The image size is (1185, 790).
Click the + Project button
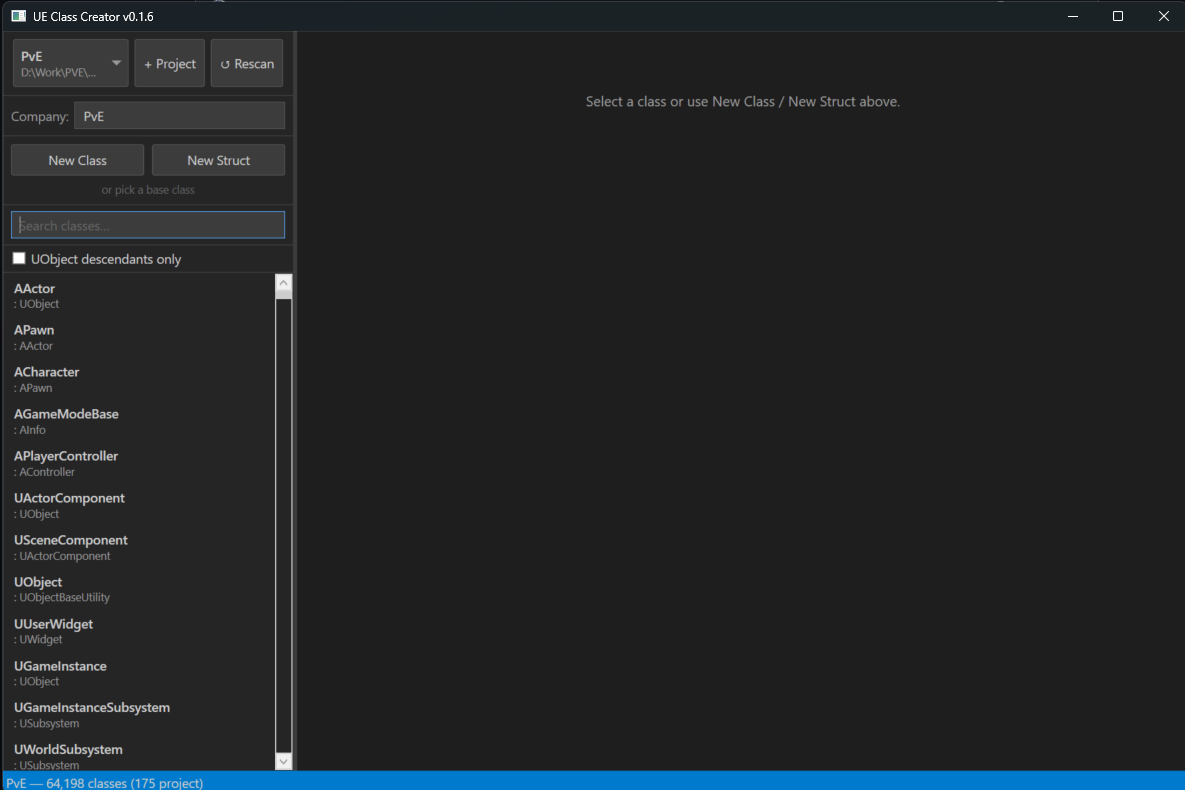[169, 64]
